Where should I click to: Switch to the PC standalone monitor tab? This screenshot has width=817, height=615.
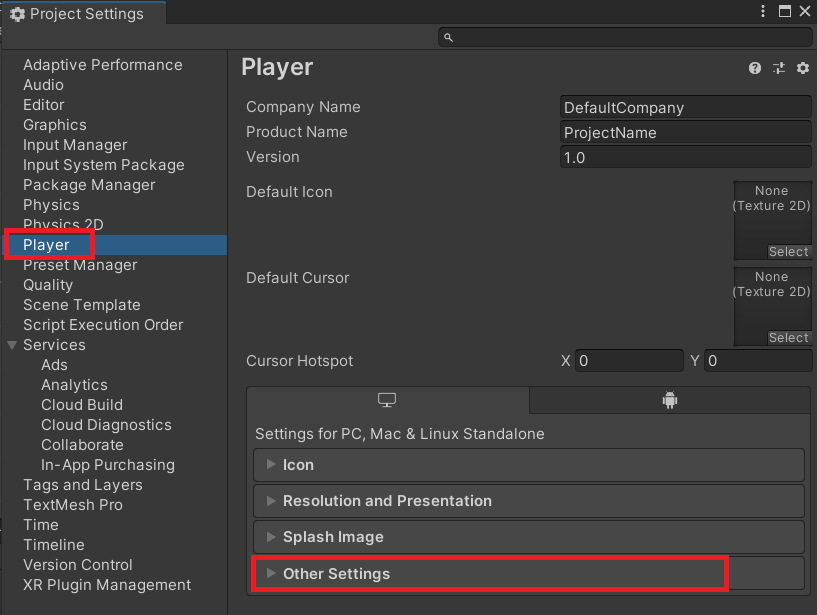coord(387,400)
